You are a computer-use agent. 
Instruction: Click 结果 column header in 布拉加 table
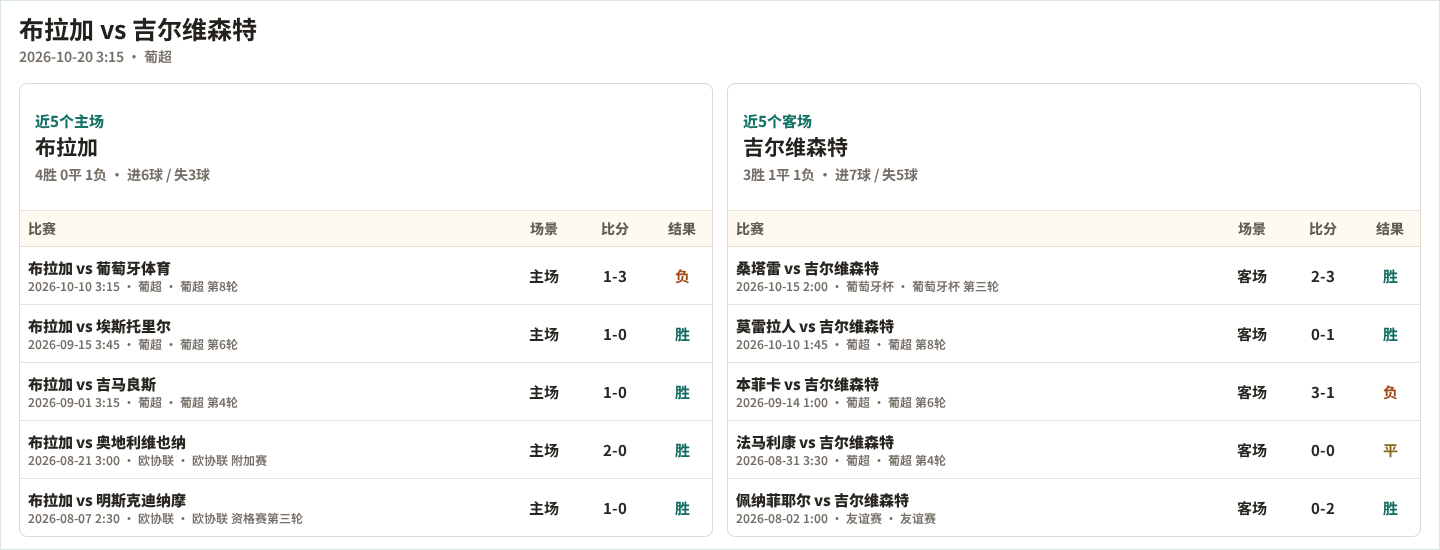(682, 229)
